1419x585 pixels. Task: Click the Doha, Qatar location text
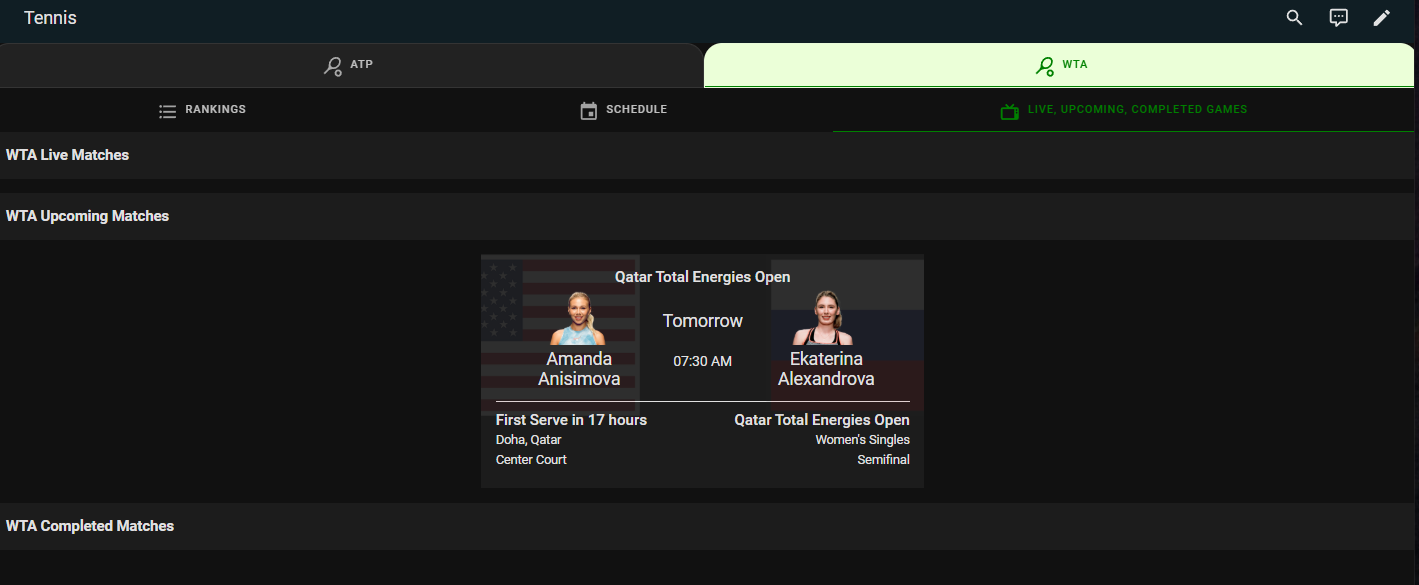529,440
